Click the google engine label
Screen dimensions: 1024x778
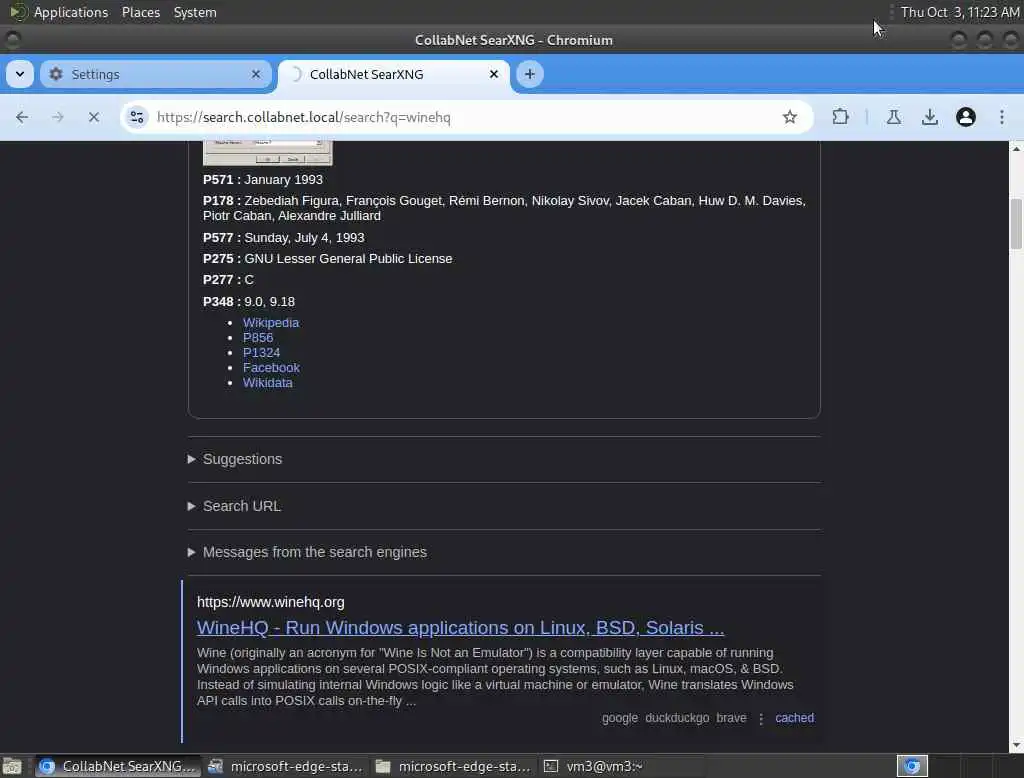coord(620,717)
